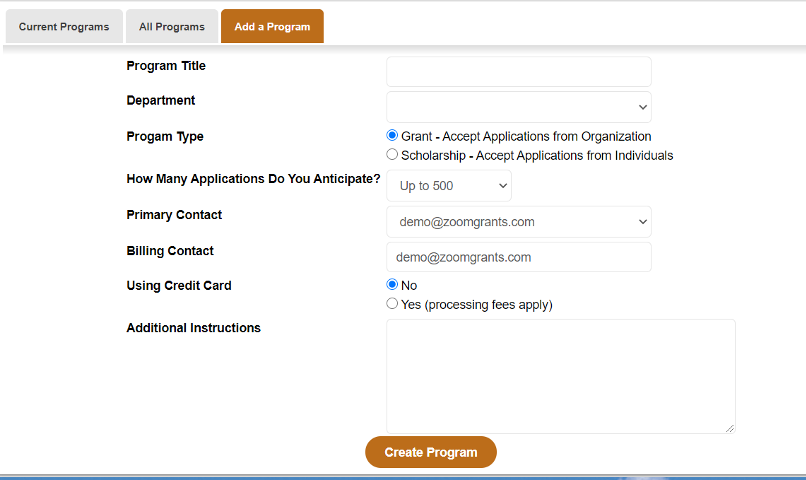Choose Yes (processing fees apply) option
This screenshot has width=806, height=480.
point(392,303)
